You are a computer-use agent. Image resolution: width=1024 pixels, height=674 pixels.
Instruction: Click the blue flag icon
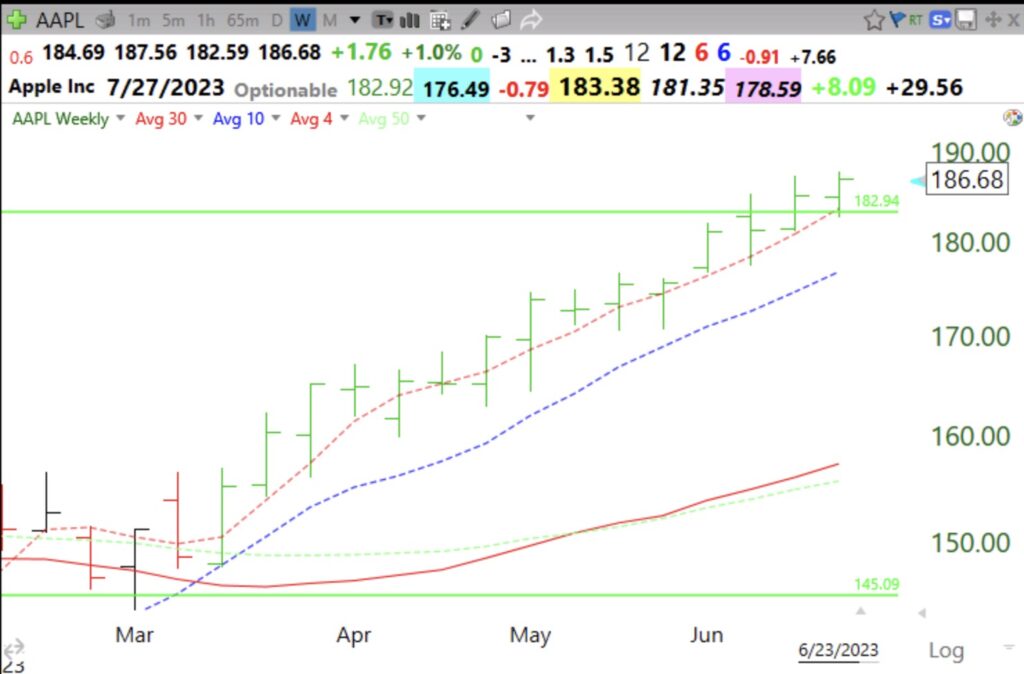[896, 19]
